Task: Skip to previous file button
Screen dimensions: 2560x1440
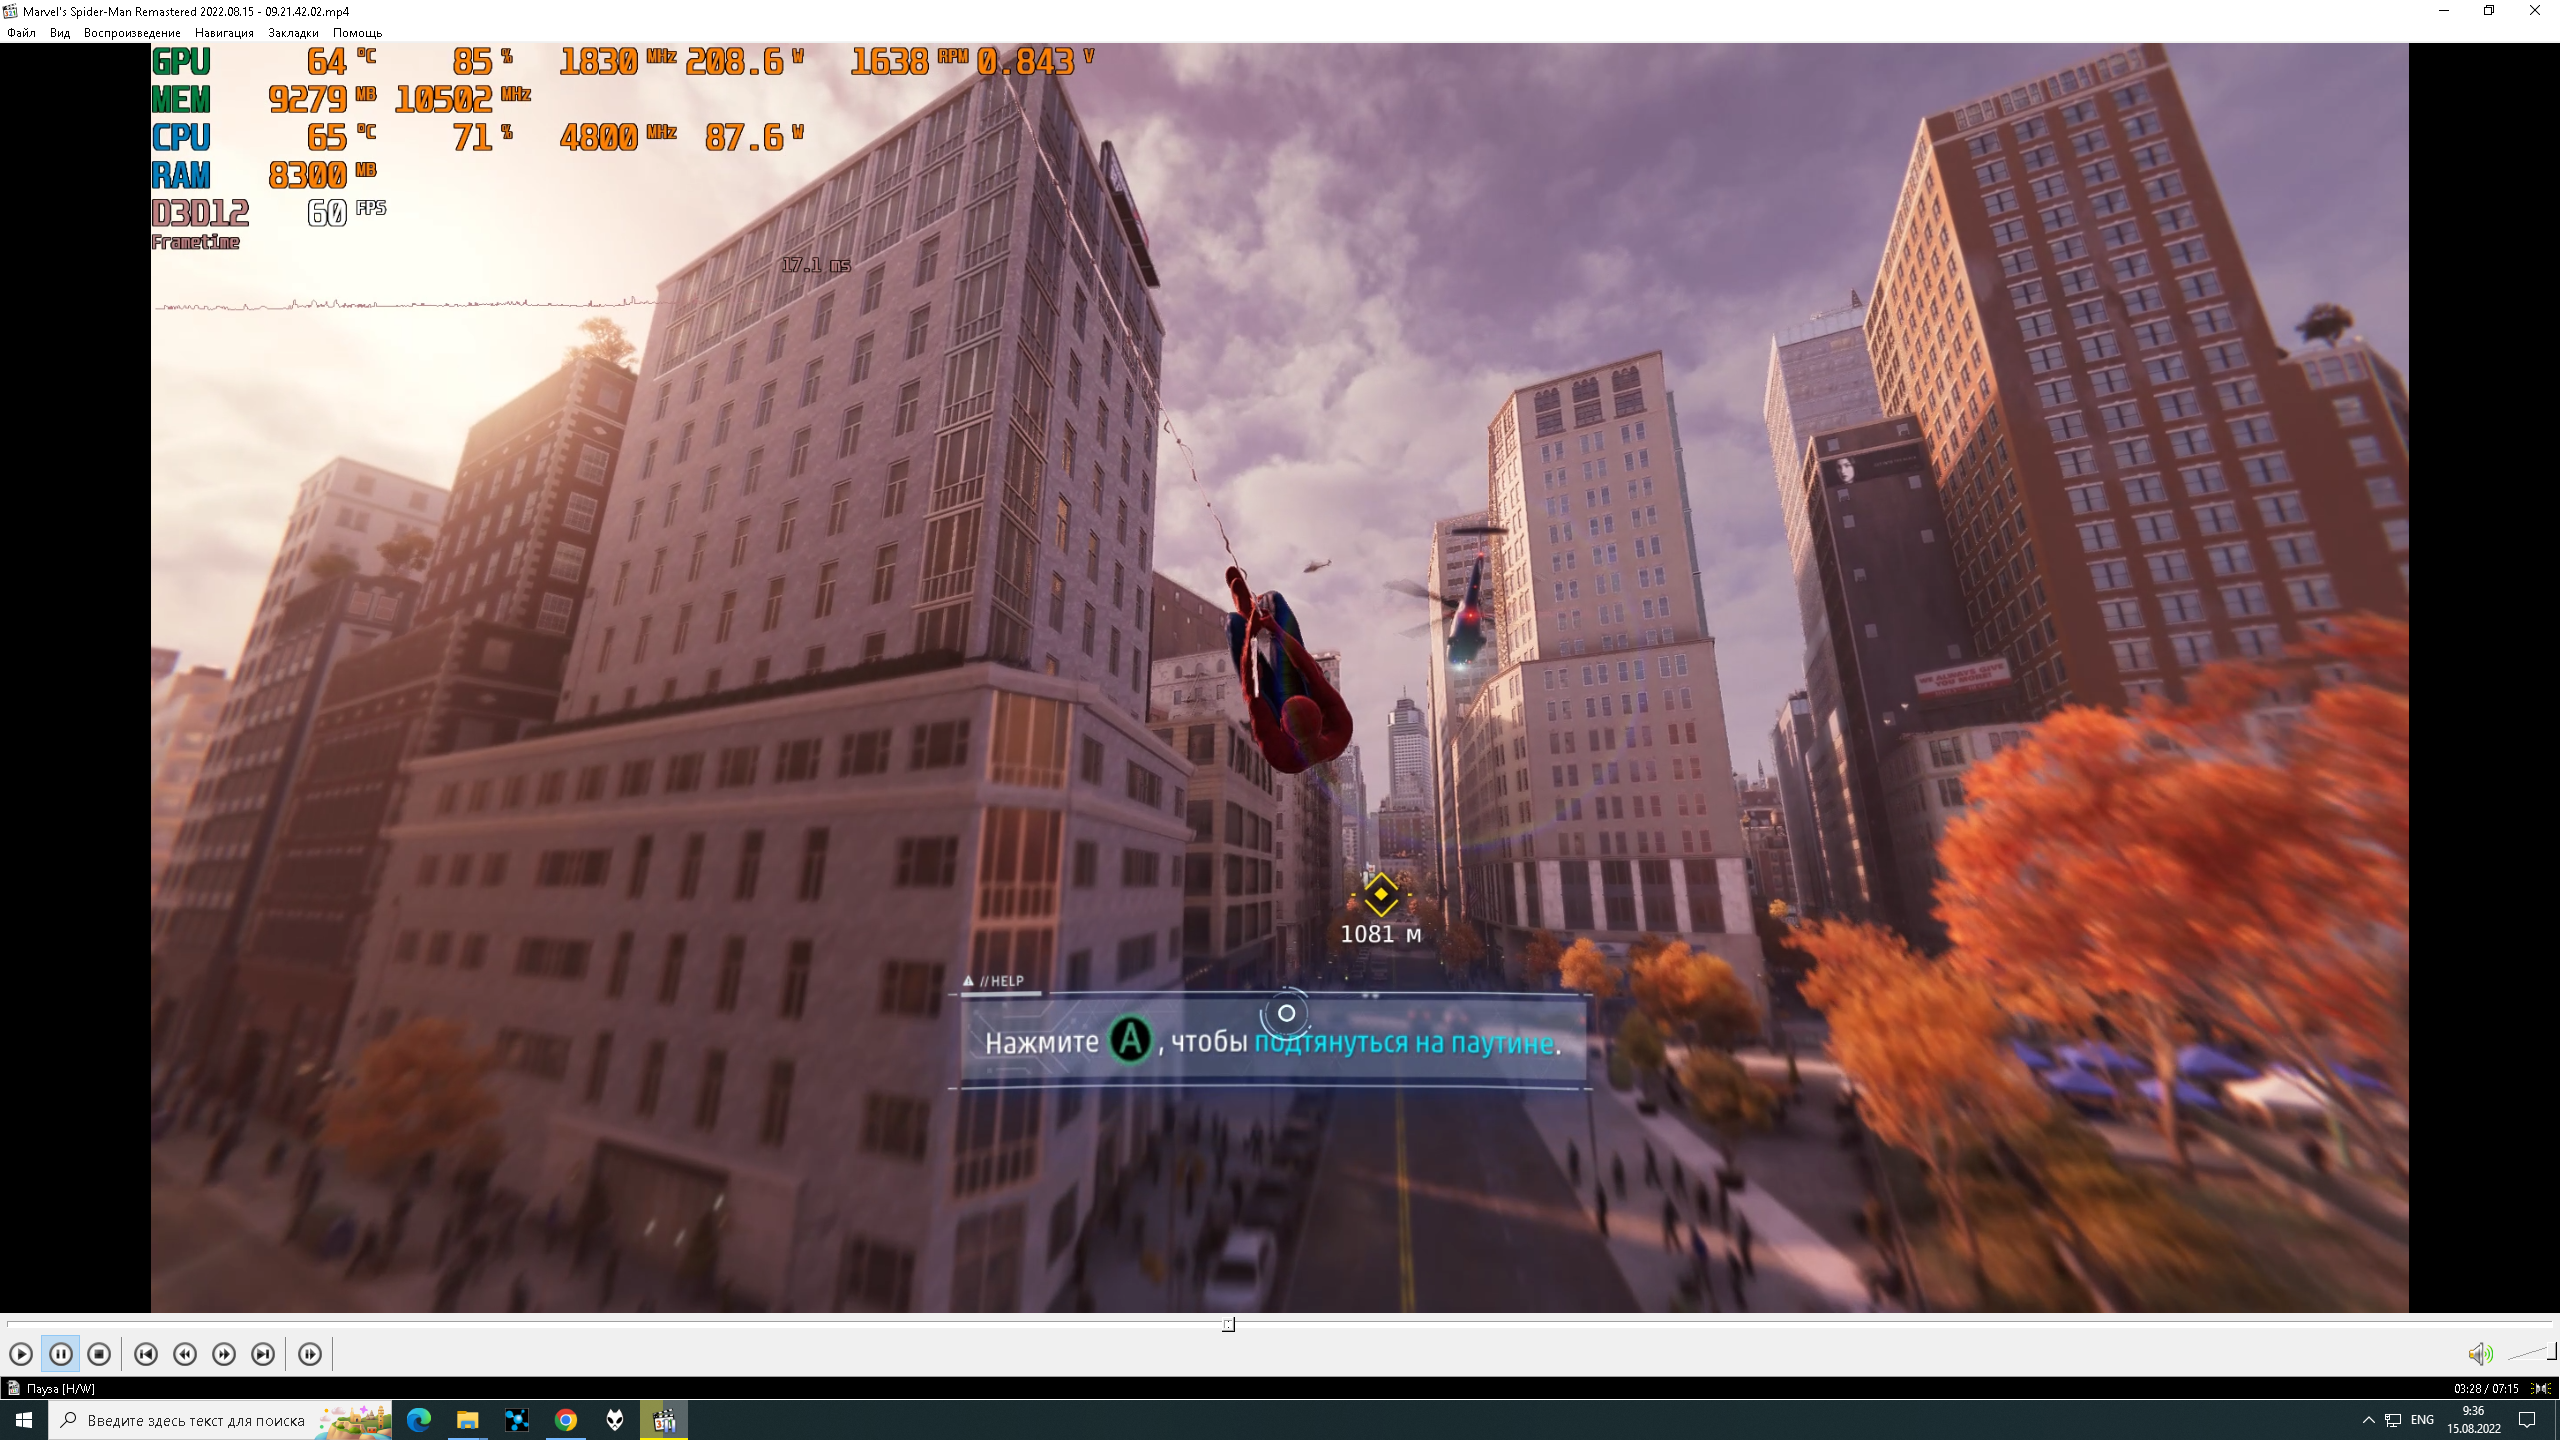Action: click(146, 1354)
